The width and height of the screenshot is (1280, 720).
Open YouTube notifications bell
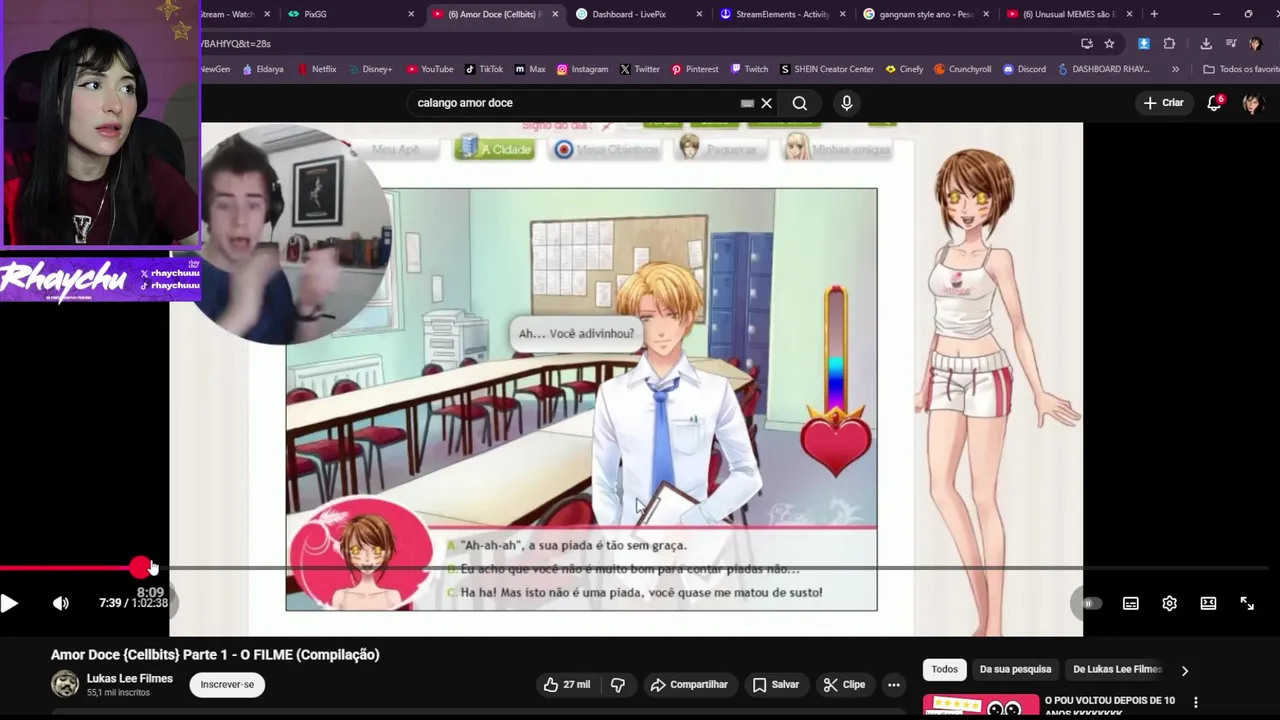pos(1214,103)
